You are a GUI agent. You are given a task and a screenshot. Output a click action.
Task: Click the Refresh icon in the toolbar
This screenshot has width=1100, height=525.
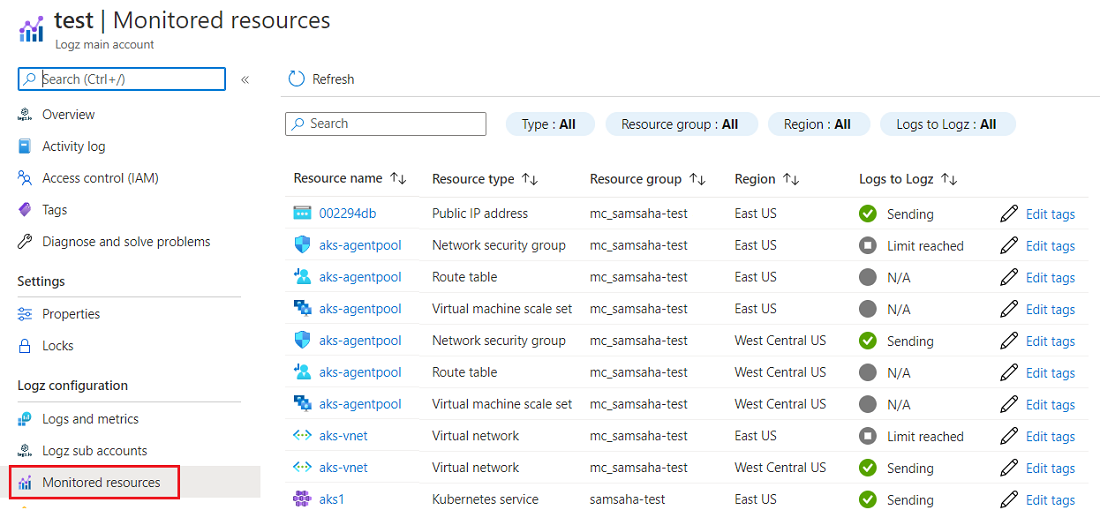tap(296, 79)
